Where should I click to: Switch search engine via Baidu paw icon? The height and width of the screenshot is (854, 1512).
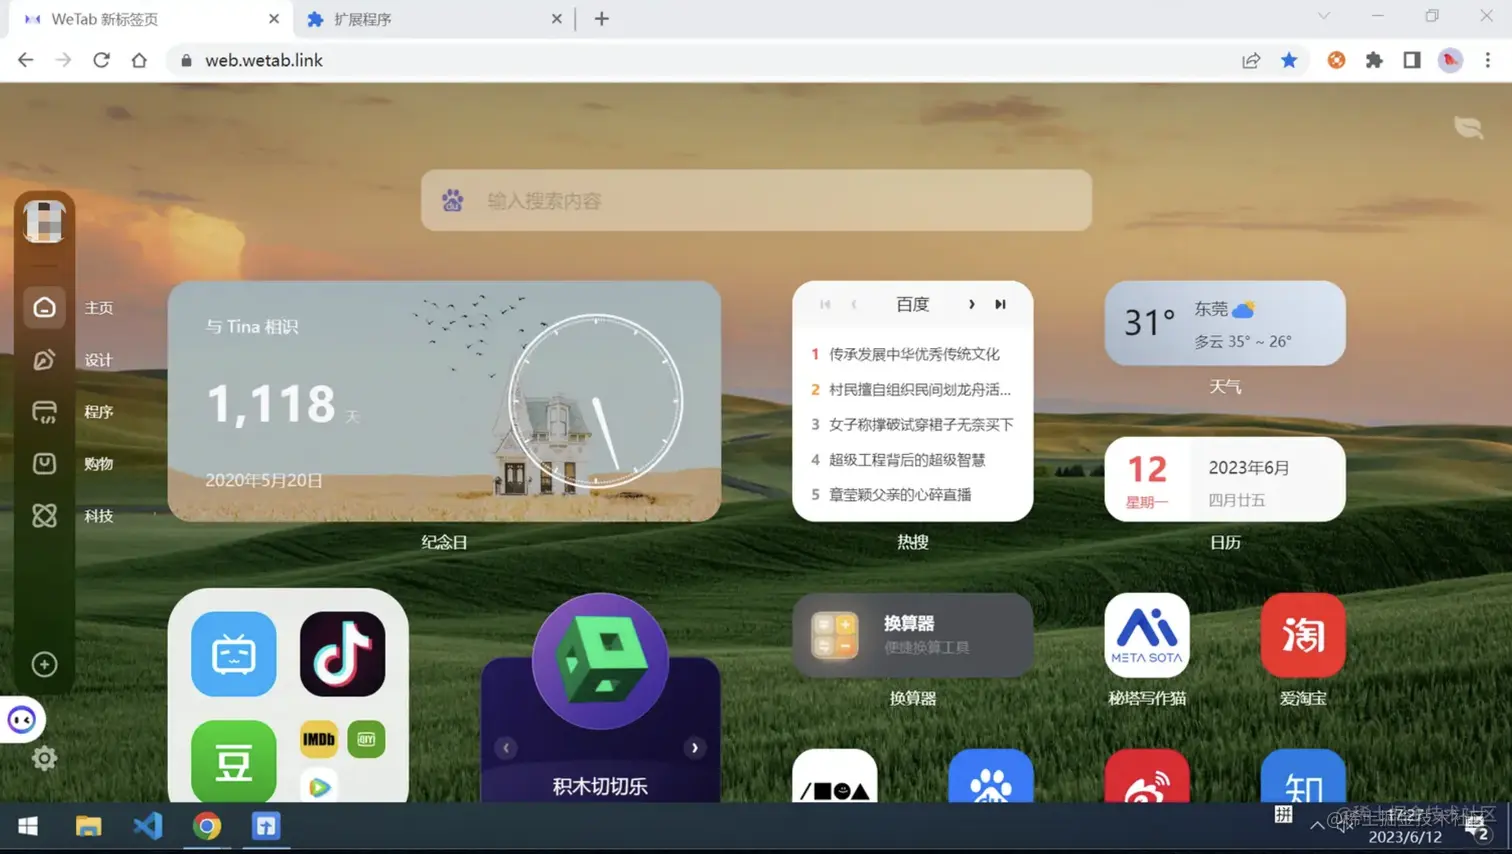(453, 200)
